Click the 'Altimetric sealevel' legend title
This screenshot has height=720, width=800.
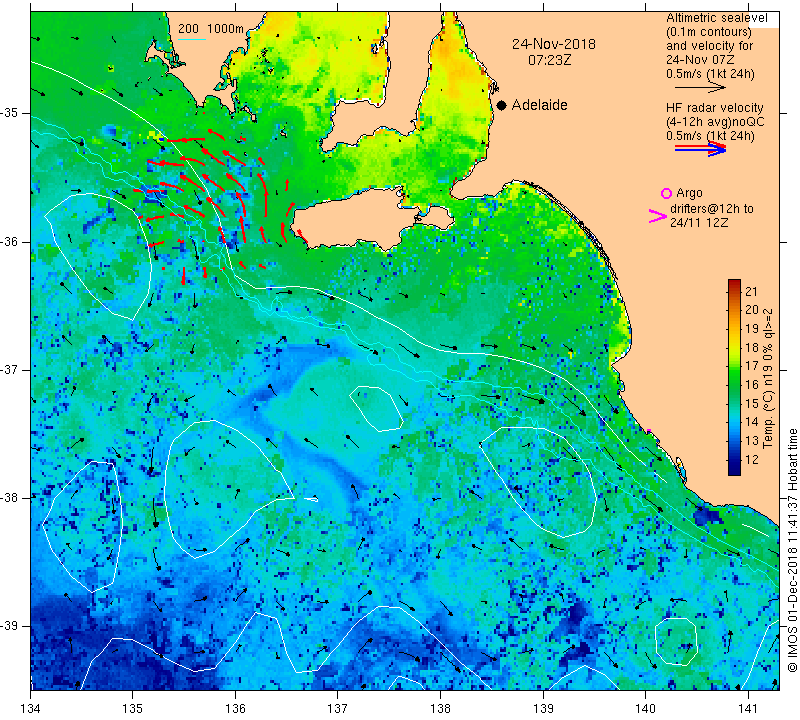tap(716, 18)
